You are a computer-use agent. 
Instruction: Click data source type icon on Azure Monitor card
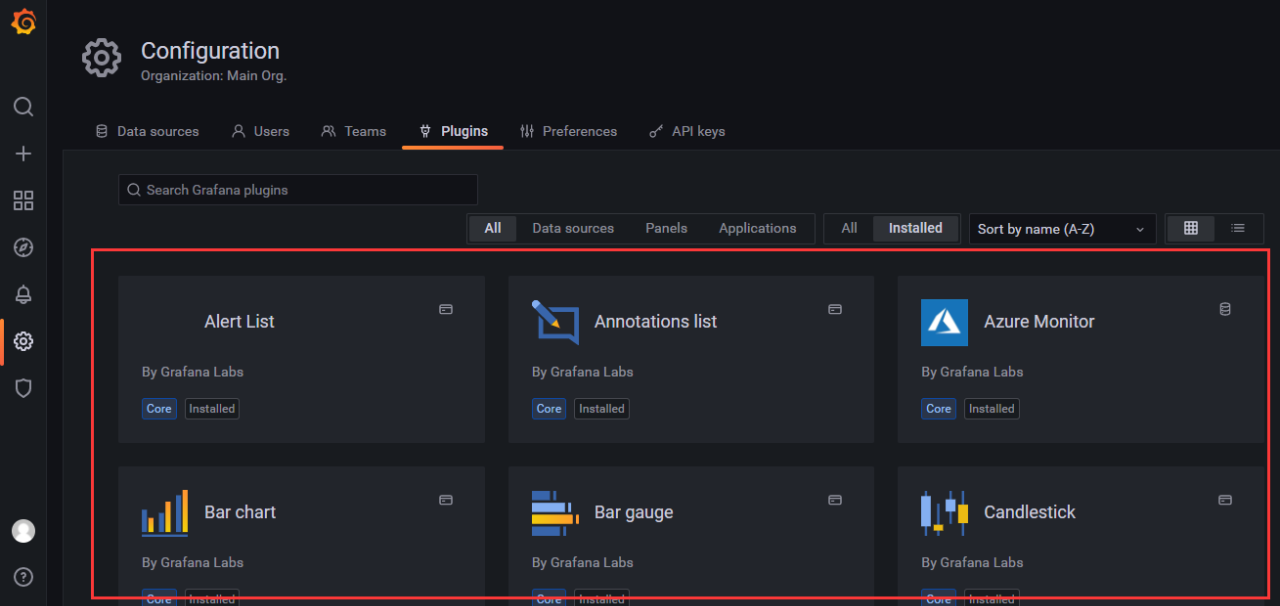[1225, 310]
